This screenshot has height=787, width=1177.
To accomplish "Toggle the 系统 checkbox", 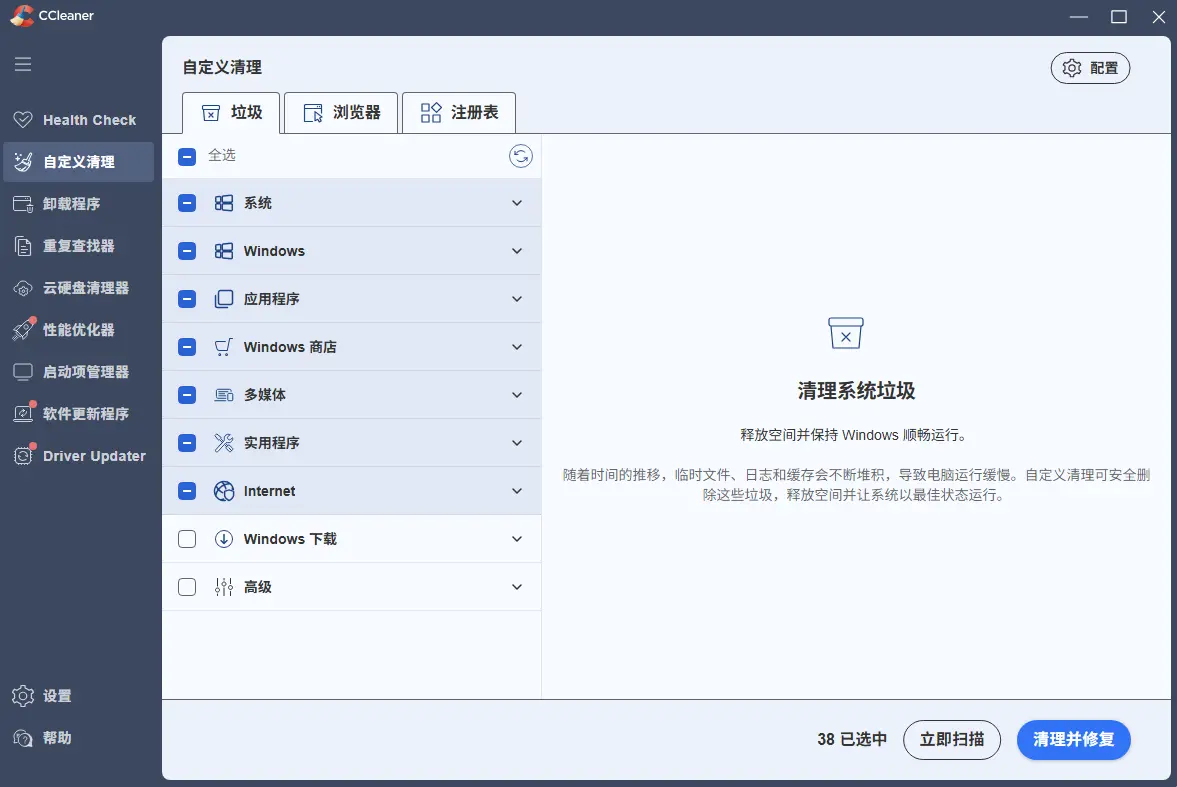I will click(187, 203).
